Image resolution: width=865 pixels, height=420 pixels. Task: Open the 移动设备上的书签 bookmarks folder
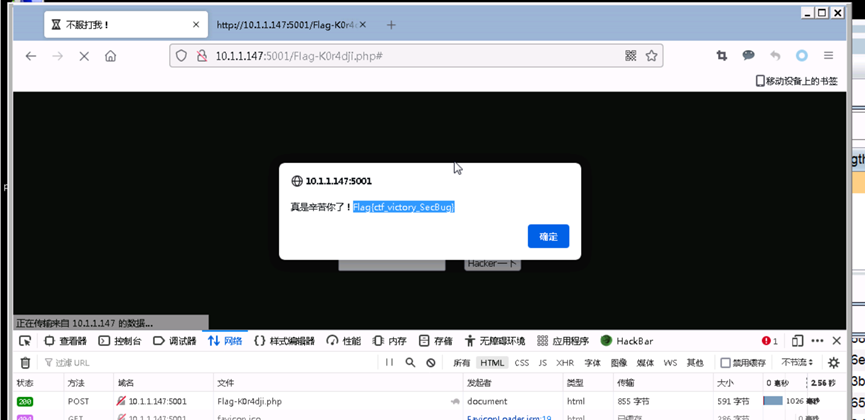point(797,81)
